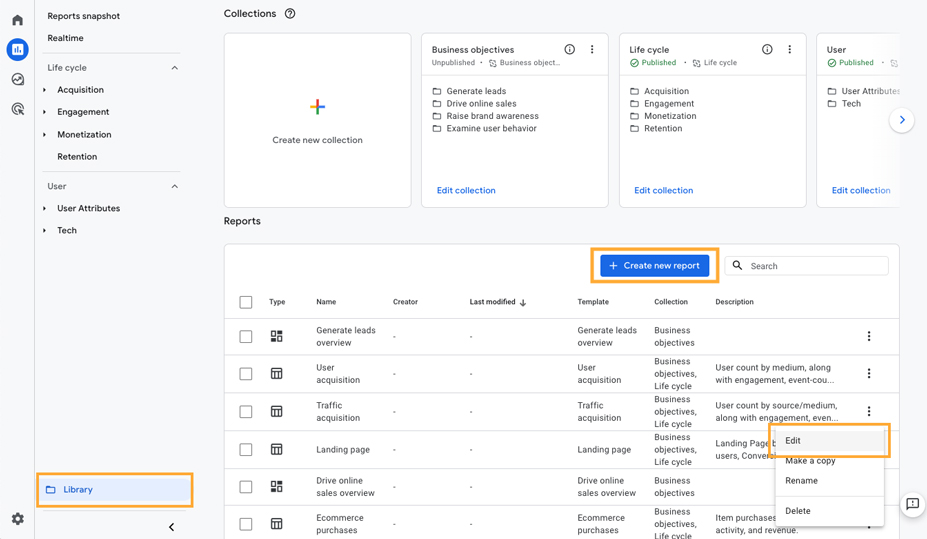The width and height of the screenshot is (927, 539).
Task: Open more options for User acquisition row
Action: [868, 374]
